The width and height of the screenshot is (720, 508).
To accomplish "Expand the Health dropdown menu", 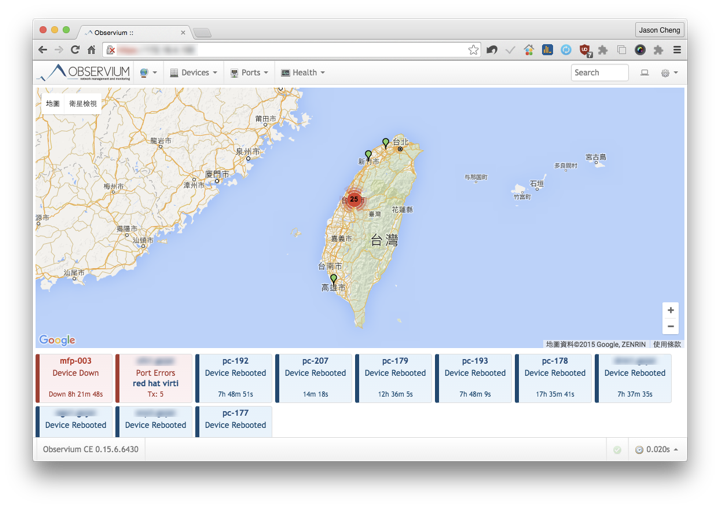I will tap(303, 73).
